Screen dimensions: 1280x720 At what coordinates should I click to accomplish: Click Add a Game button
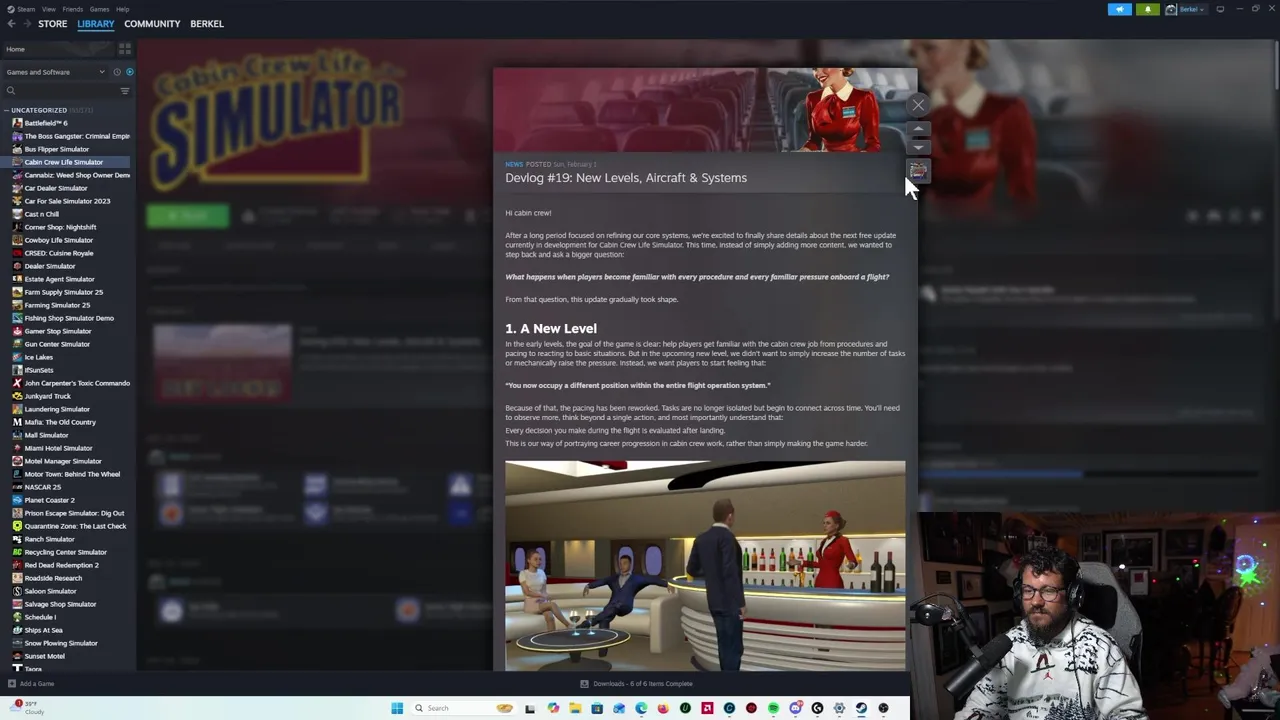[30, 684]
